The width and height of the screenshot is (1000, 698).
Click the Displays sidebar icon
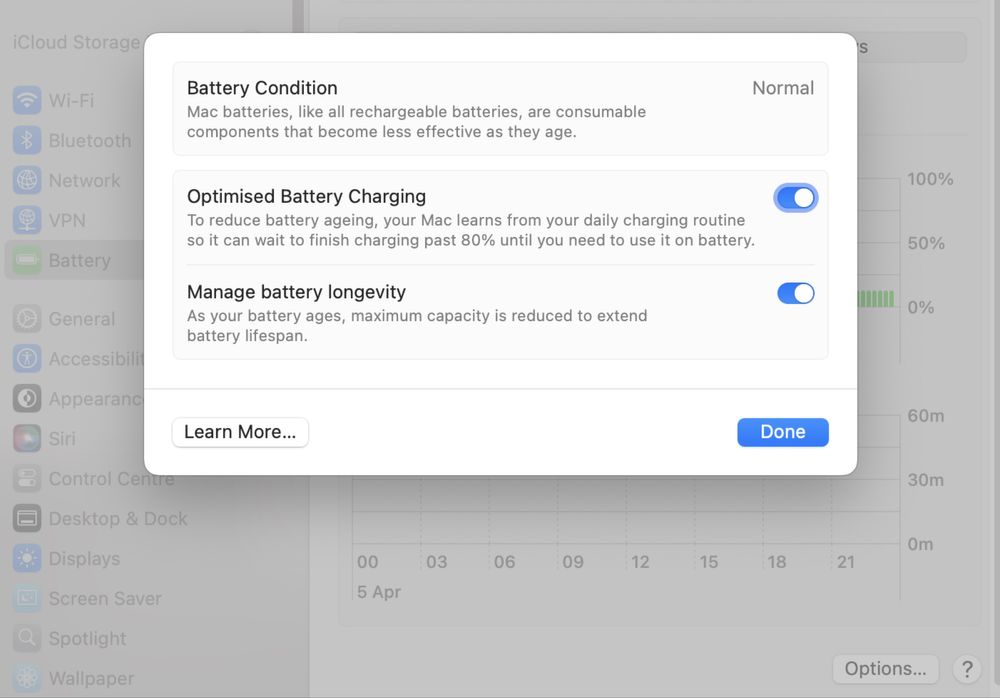pyautogui.click(x=27, y=559)
